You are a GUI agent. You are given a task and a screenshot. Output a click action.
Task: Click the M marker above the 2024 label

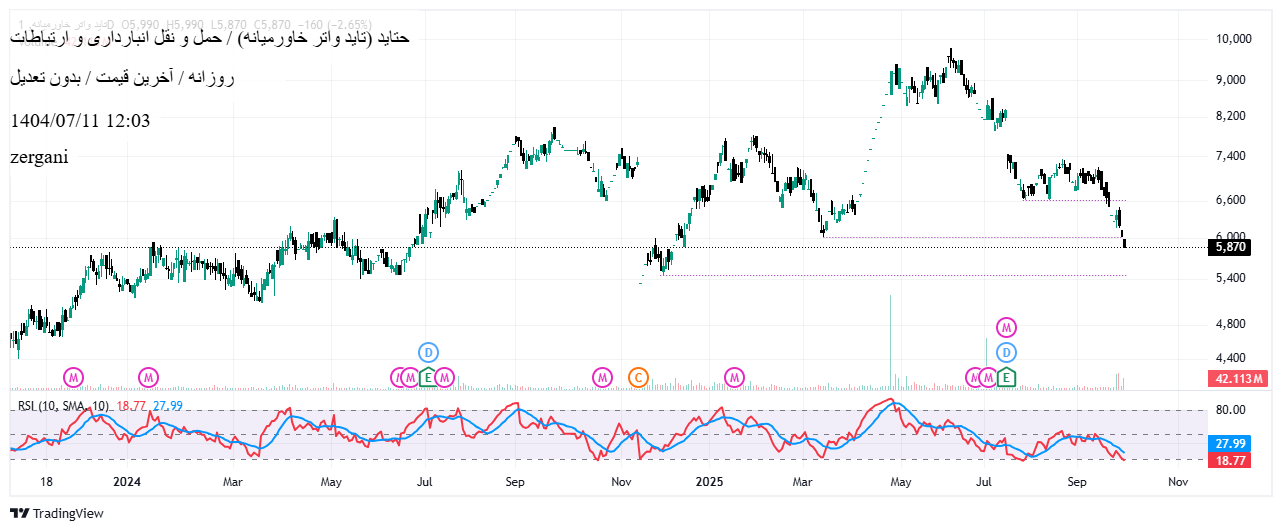click(148, 377)
